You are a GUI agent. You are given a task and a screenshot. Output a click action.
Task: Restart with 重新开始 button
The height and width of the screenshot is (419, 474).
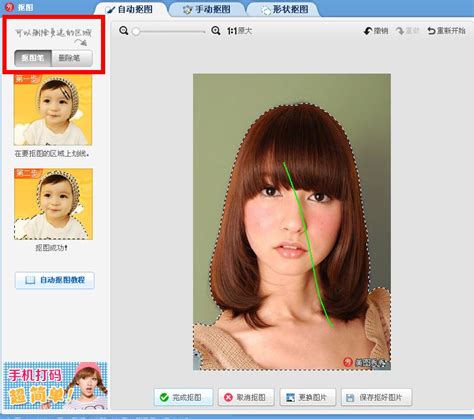(446, 31)
